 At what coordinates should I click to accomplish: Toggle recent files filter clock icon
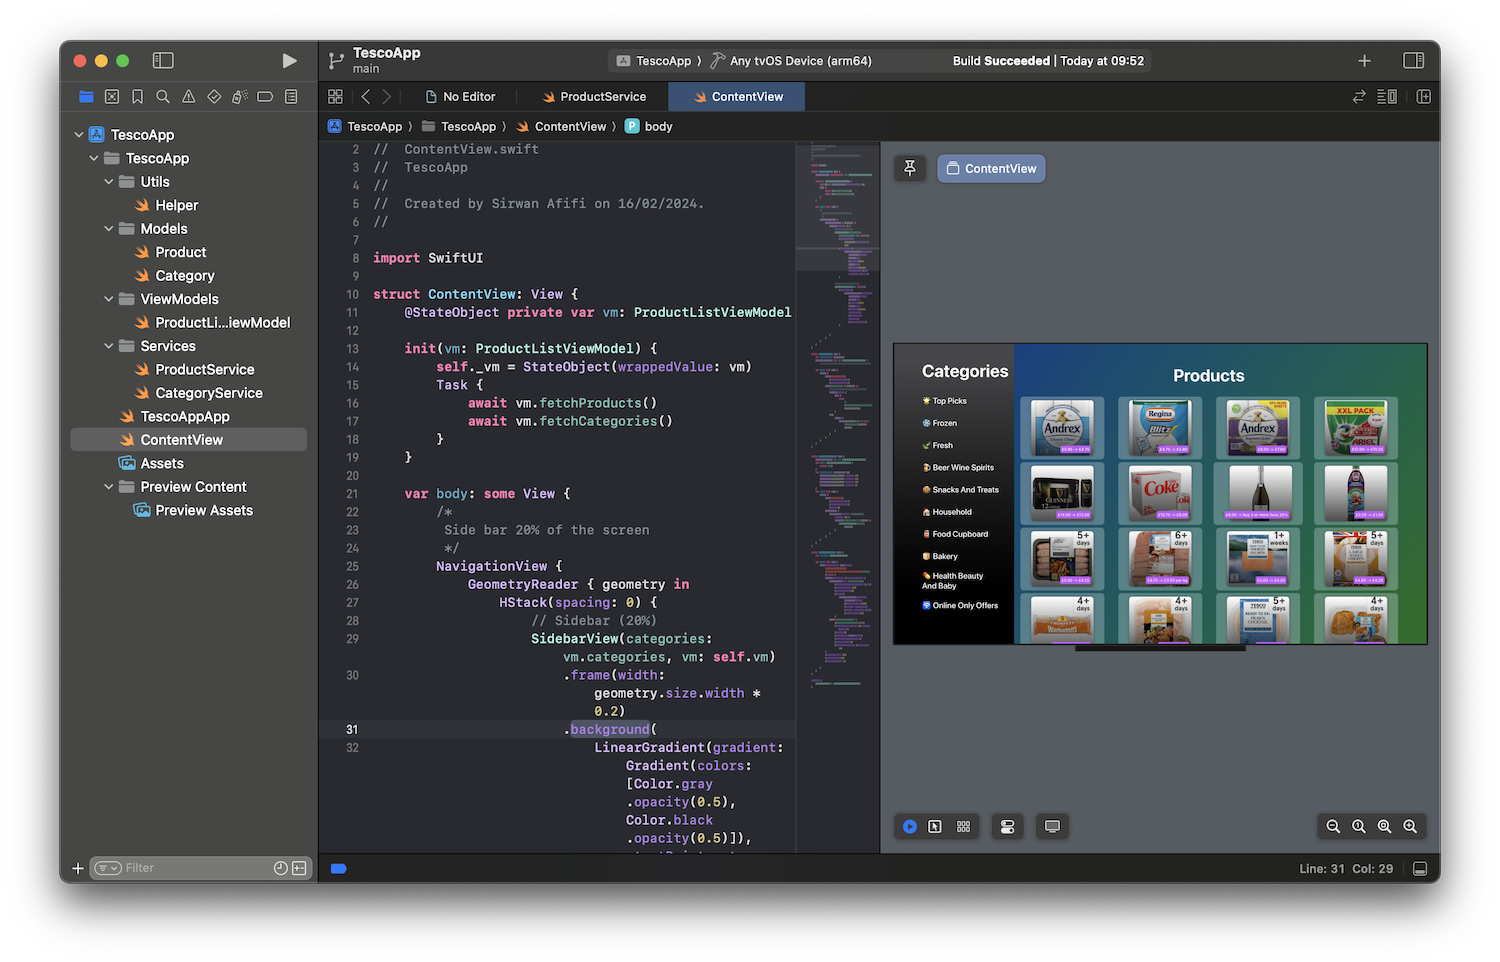pyautogui.click(x=281, y=868)
